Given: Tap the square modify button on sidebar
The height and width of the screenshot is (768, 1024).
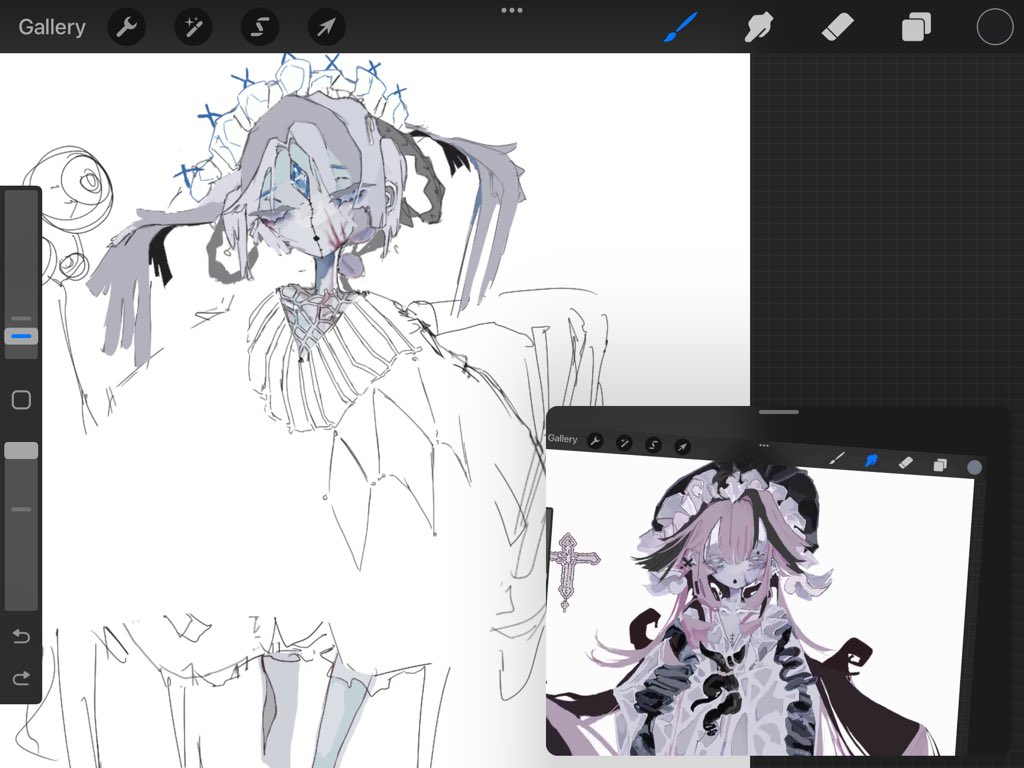Looking at the screenshot, I should 22,400.
